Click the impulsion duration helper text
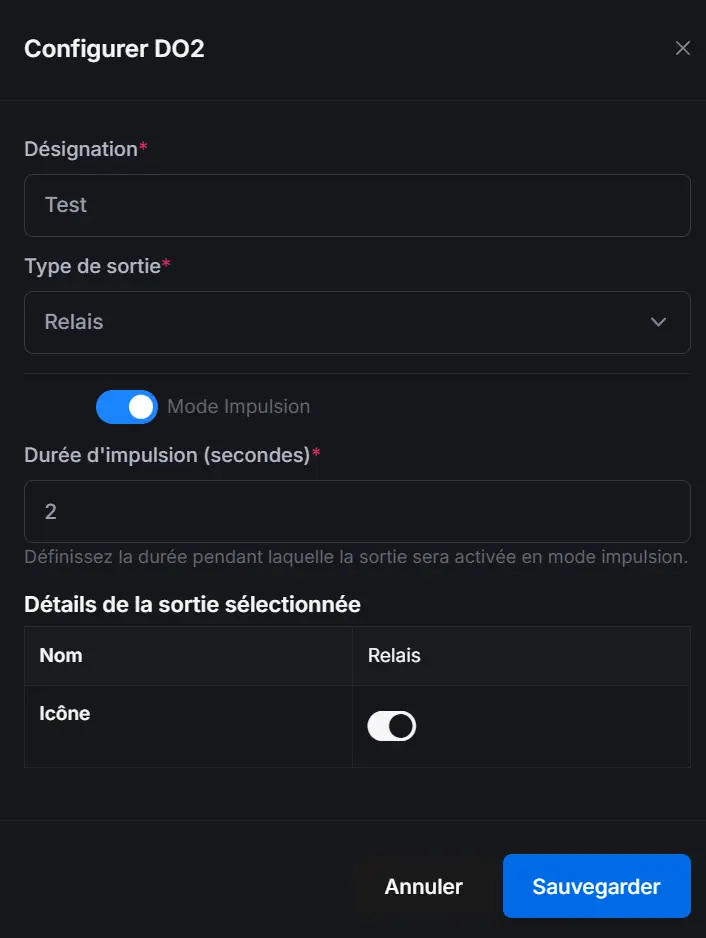This screenshot has width=706, height=938. 357,557
